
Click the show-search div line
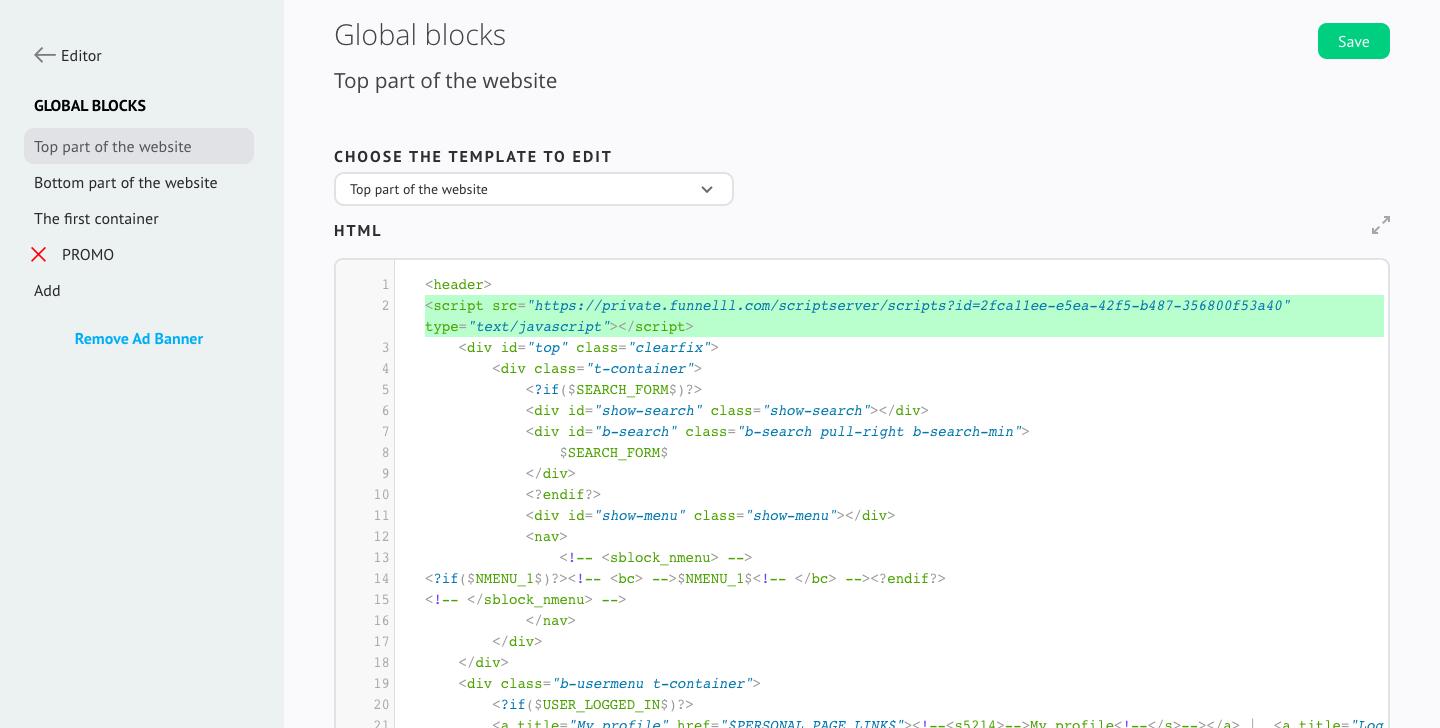coord(727,411)
